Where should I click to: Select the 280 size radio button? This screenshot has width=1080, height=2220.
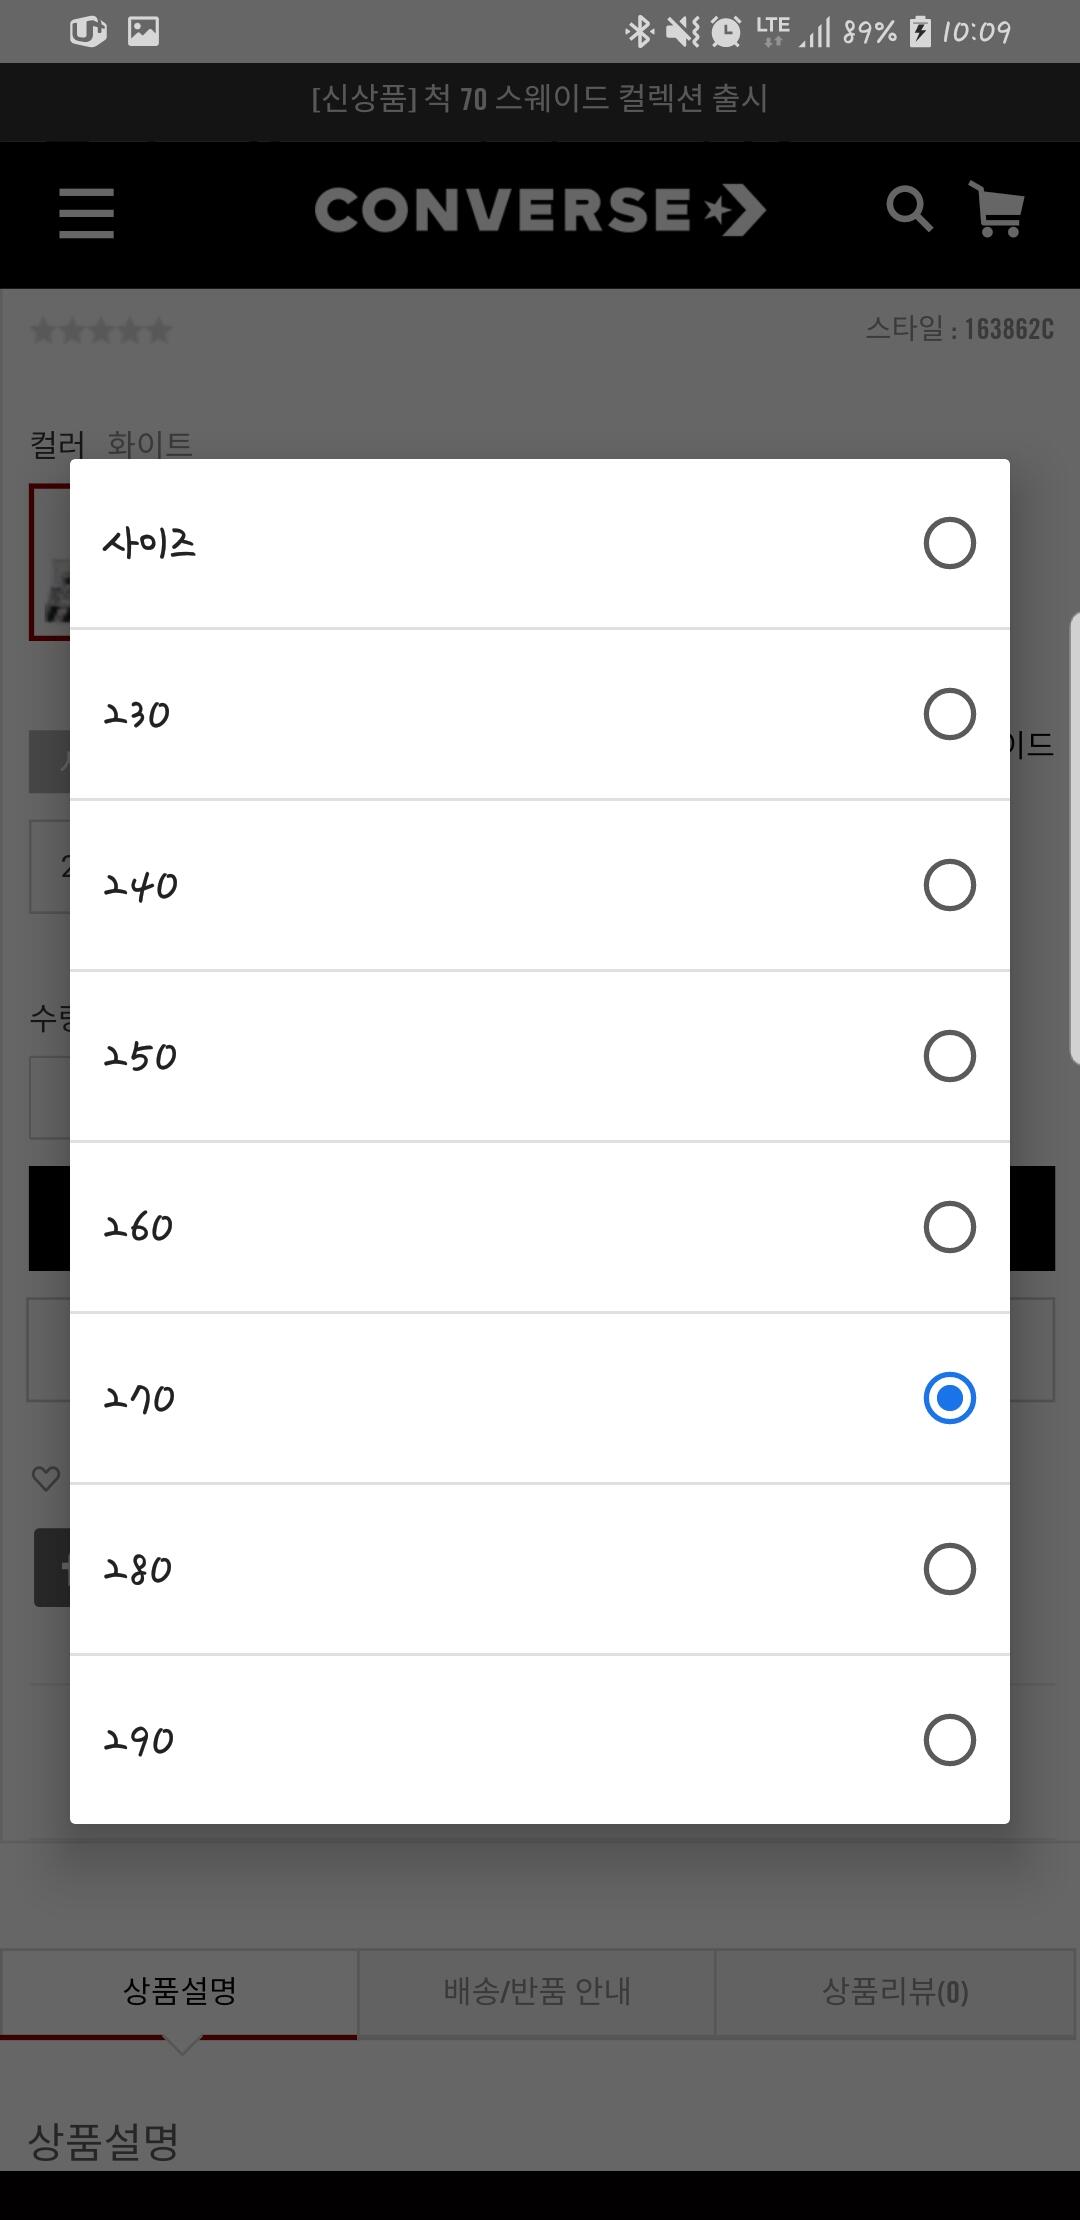pos(949,1569)
